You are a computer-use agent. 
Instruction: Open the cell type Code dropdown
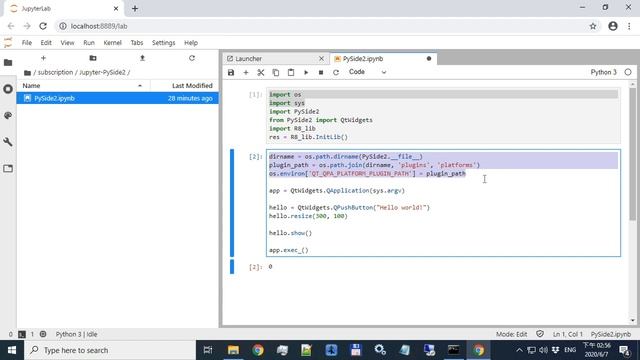(367, 72)
